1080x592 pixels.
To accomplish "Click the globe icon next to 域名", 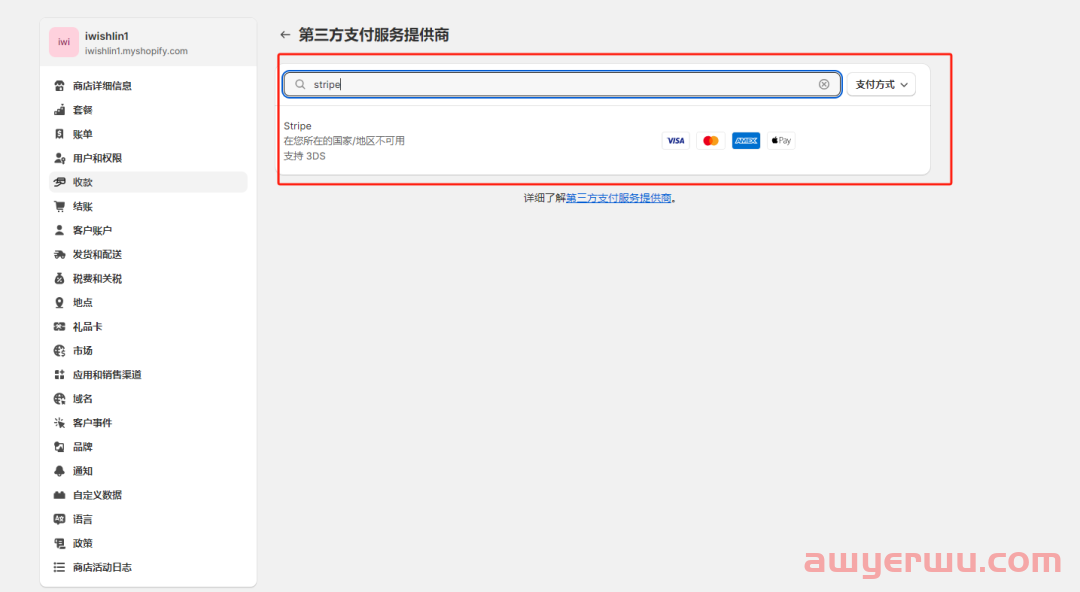I will [59, 399].
